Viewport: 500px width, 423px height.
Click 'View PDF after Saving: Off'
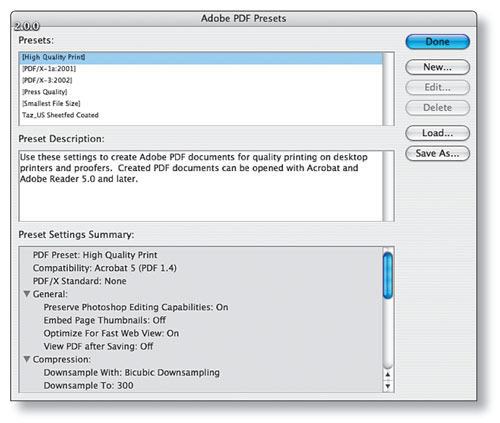coord(98,346)
